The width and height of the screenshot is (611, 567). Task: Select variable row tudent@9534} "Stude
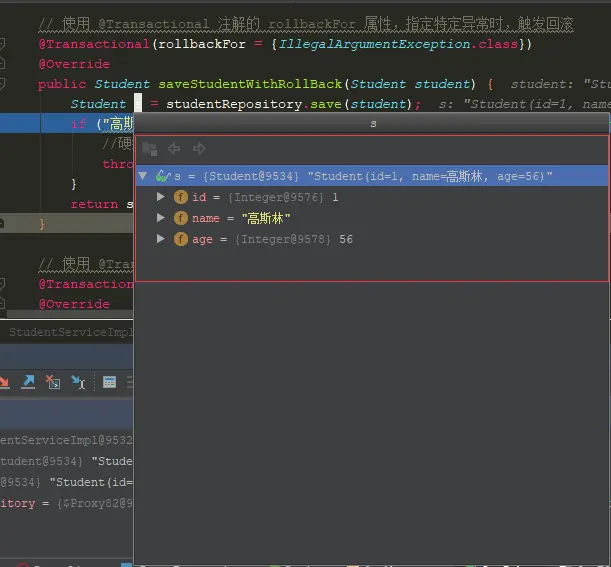pyautogui.click(x=66, y=461)
